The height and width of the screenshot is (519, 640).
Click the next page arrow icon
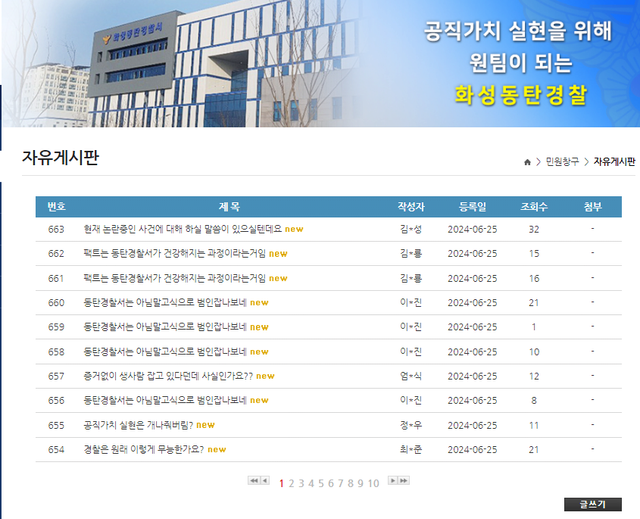pyautogui.click(x=392, y=482)
